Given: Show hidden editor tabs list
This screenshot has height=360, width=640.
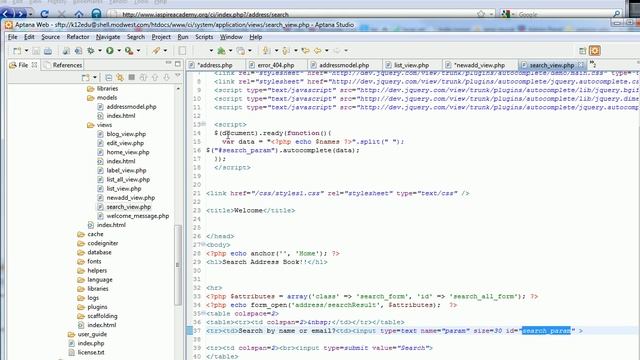Looking at the screenshot, I should pyautogui.click(x=593, y=64).
